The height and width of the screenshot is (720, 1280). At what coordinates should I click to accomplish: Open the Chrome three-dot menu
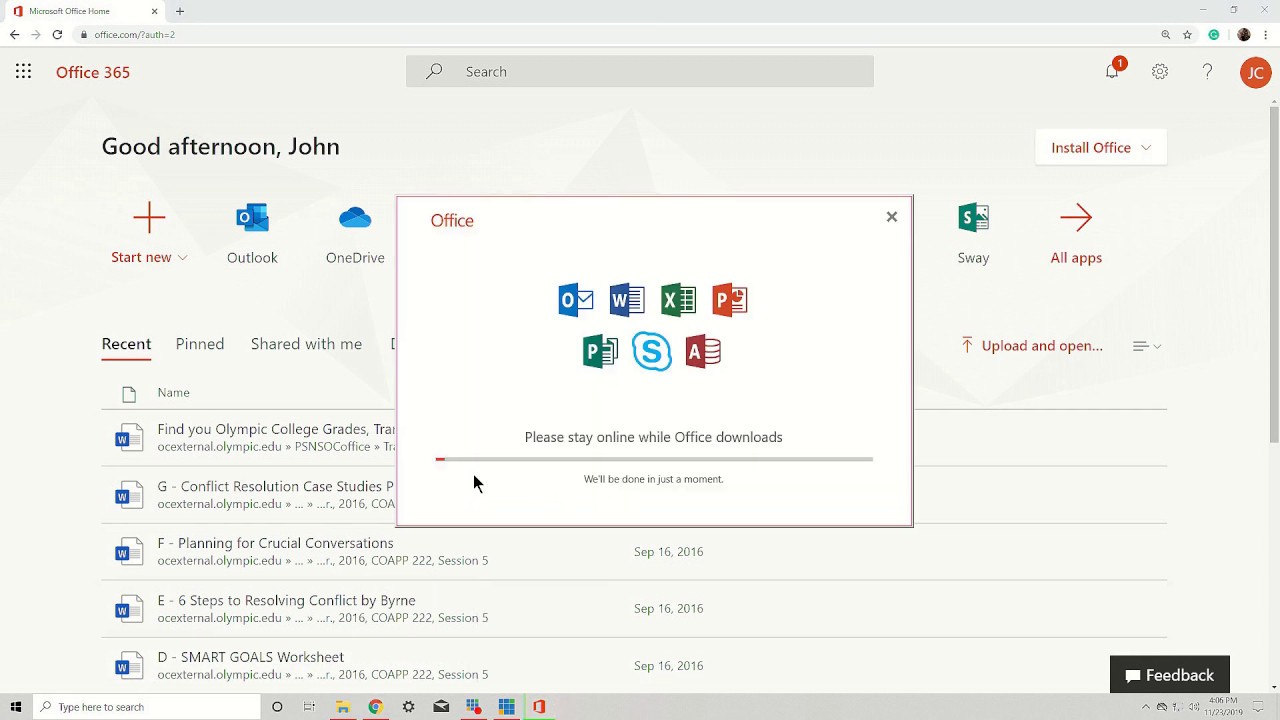(1266, 34)
